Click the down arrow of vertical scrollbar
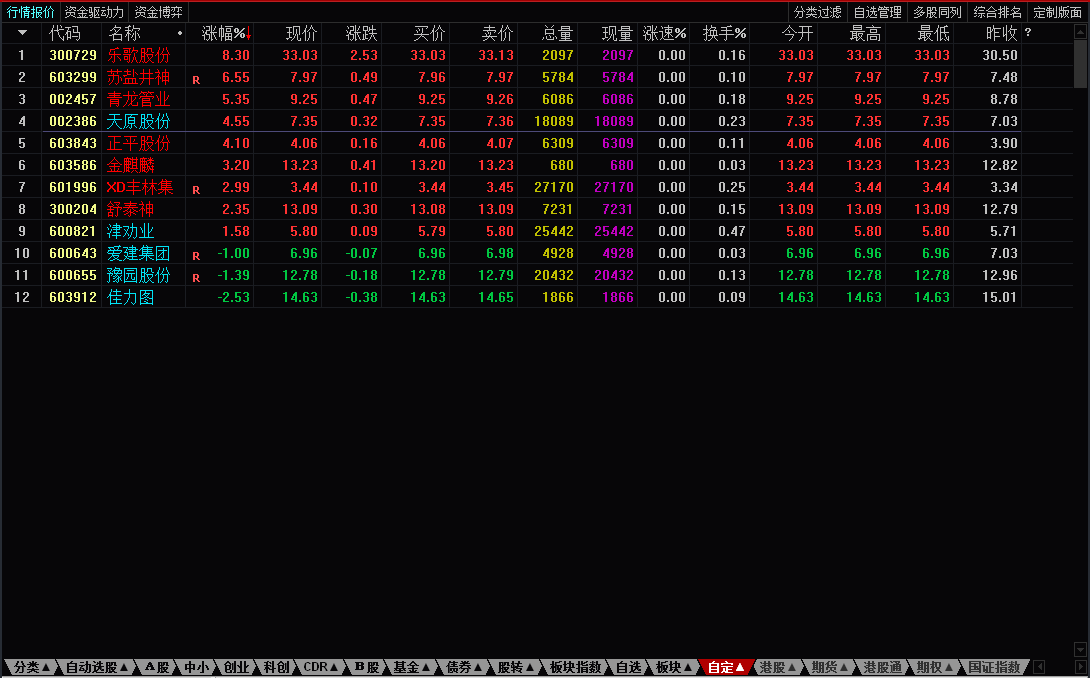 click(1080, 650)
